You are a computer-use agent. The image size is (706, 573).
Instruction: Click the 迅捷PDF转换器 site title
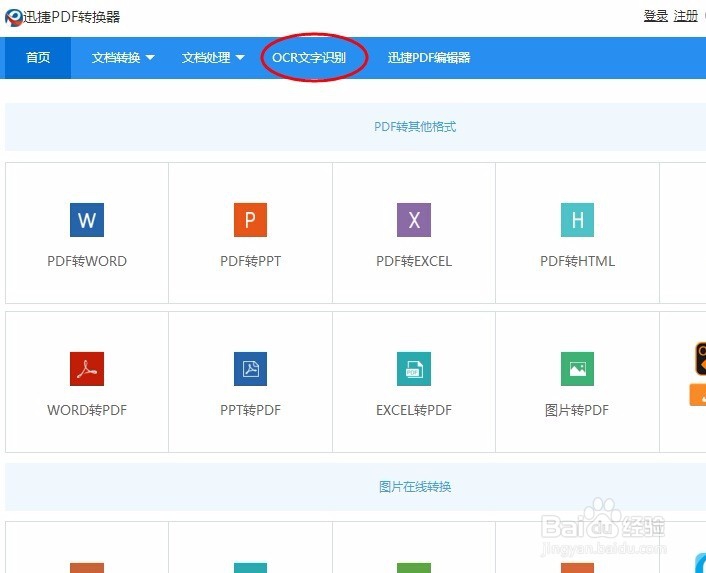[72, 17]
